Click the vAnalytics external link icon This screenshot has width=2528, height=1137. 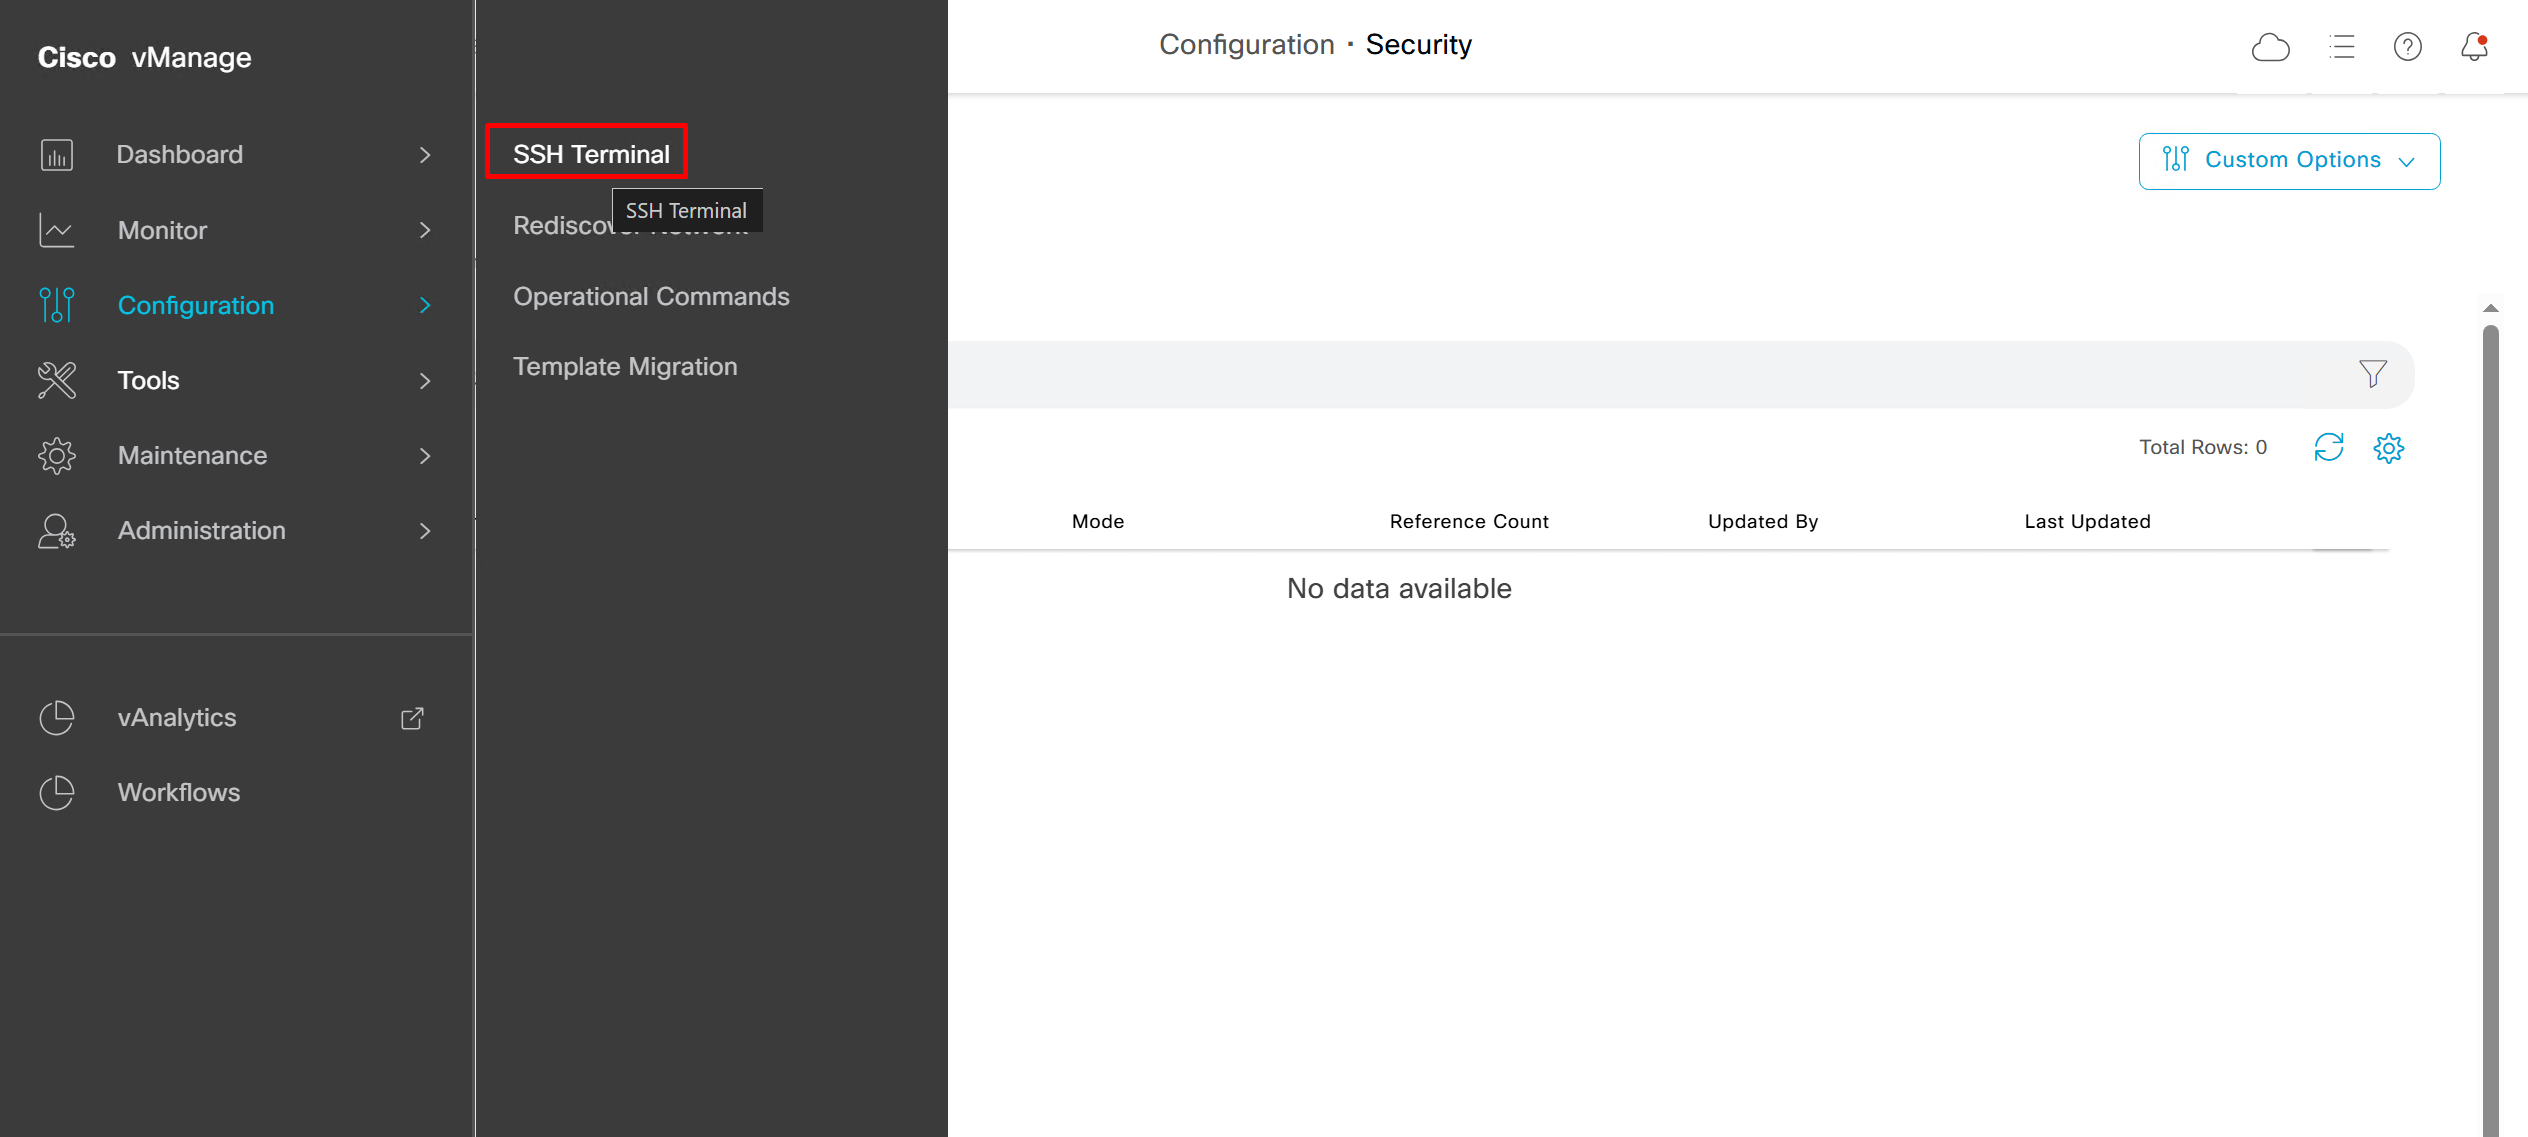(412, 718)
